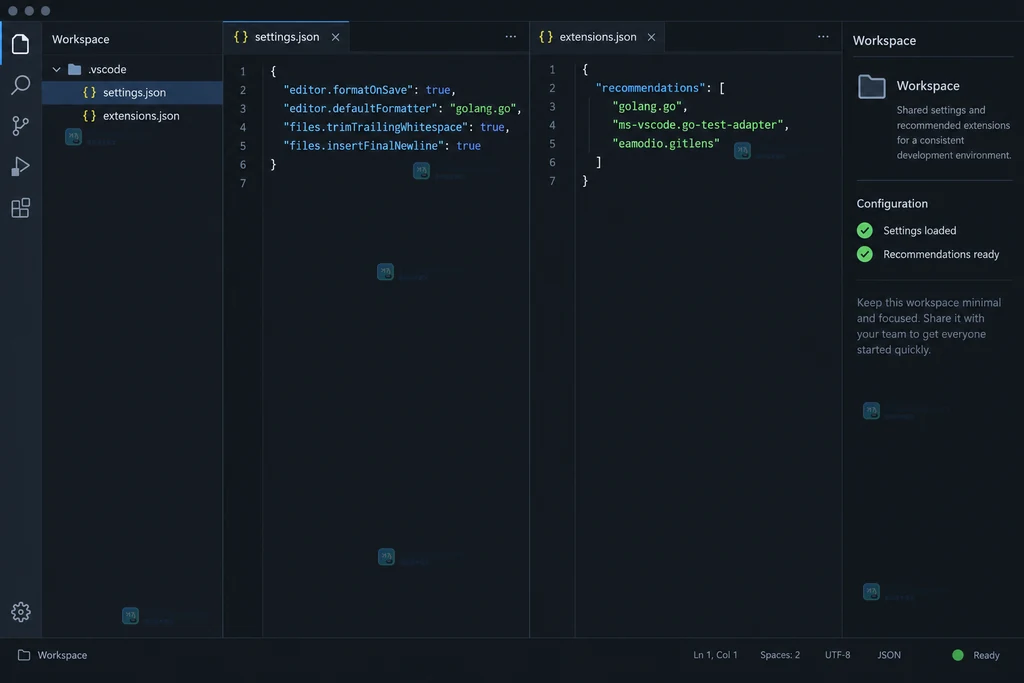Click the braces icon on settings.json tab
Image resolution: width=1024 pixels, height=683 pixels.
241,37
